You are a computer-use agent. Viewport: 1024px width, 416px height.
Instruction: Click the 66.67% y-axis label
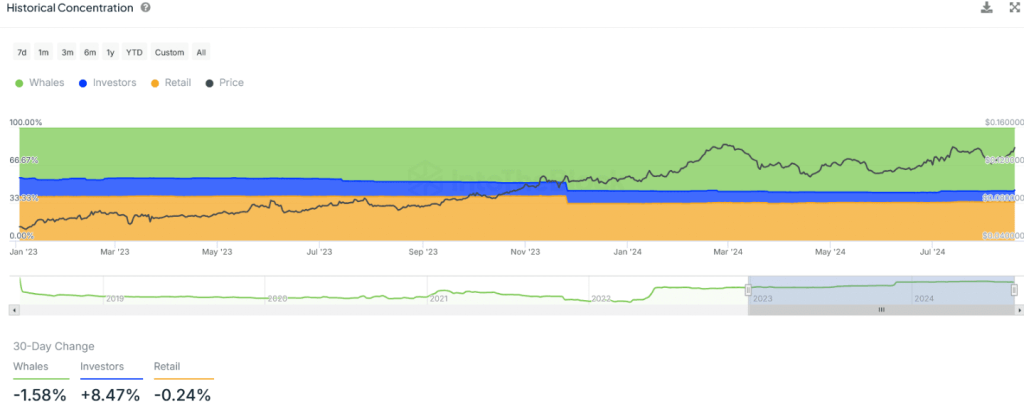tap(25, 159)
